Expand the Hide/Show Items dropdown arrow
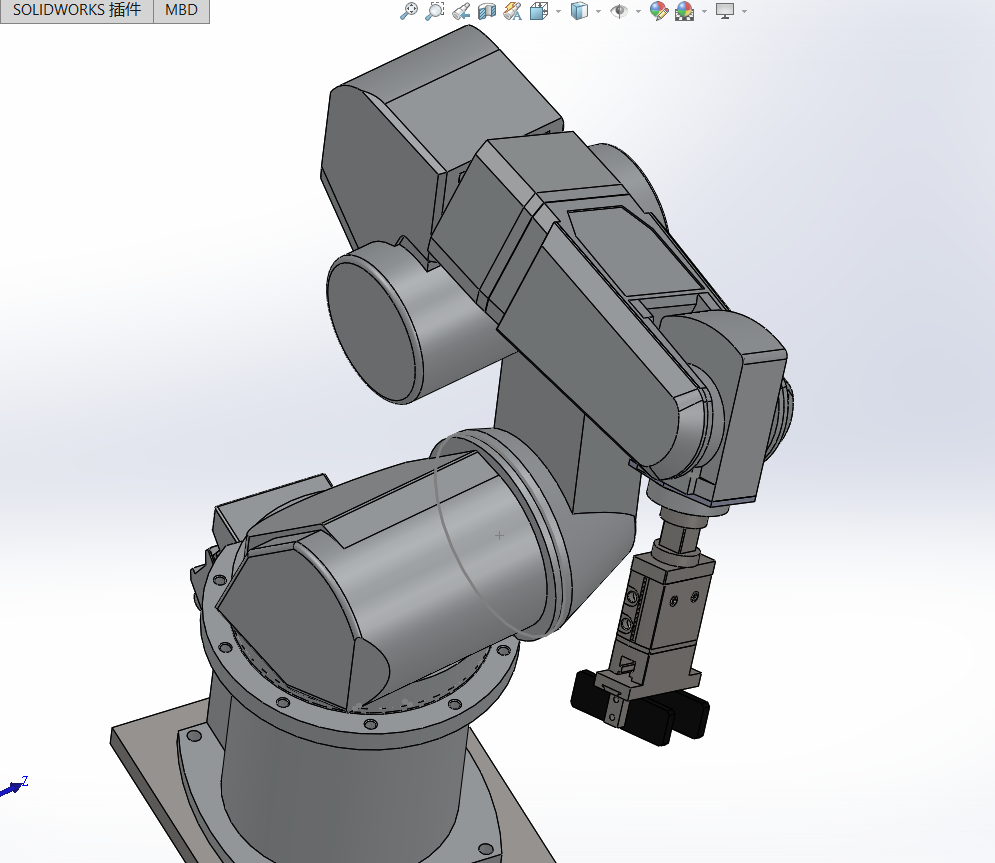This screenshot has height=863, width=995. (638, 11)
